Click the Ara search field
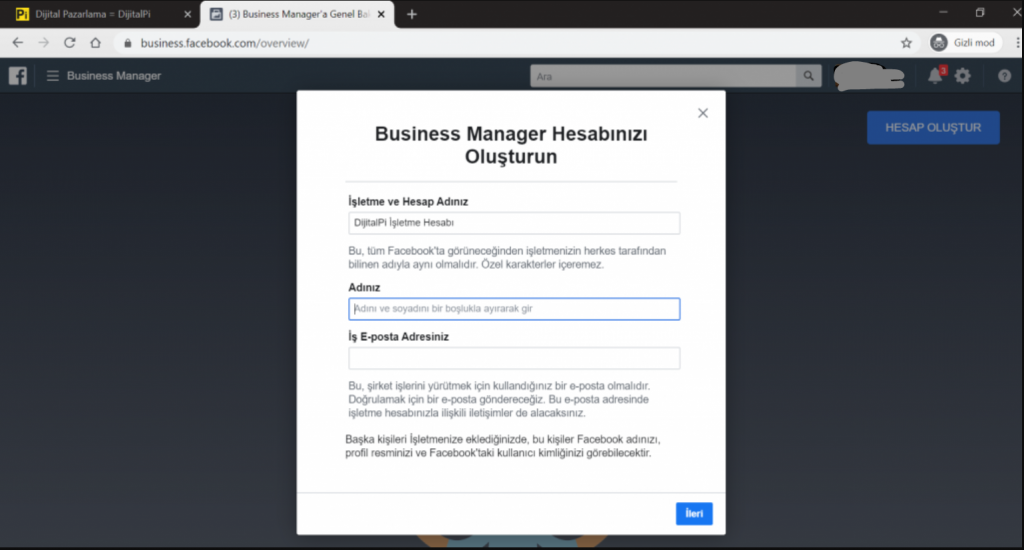 click(664, 76)
